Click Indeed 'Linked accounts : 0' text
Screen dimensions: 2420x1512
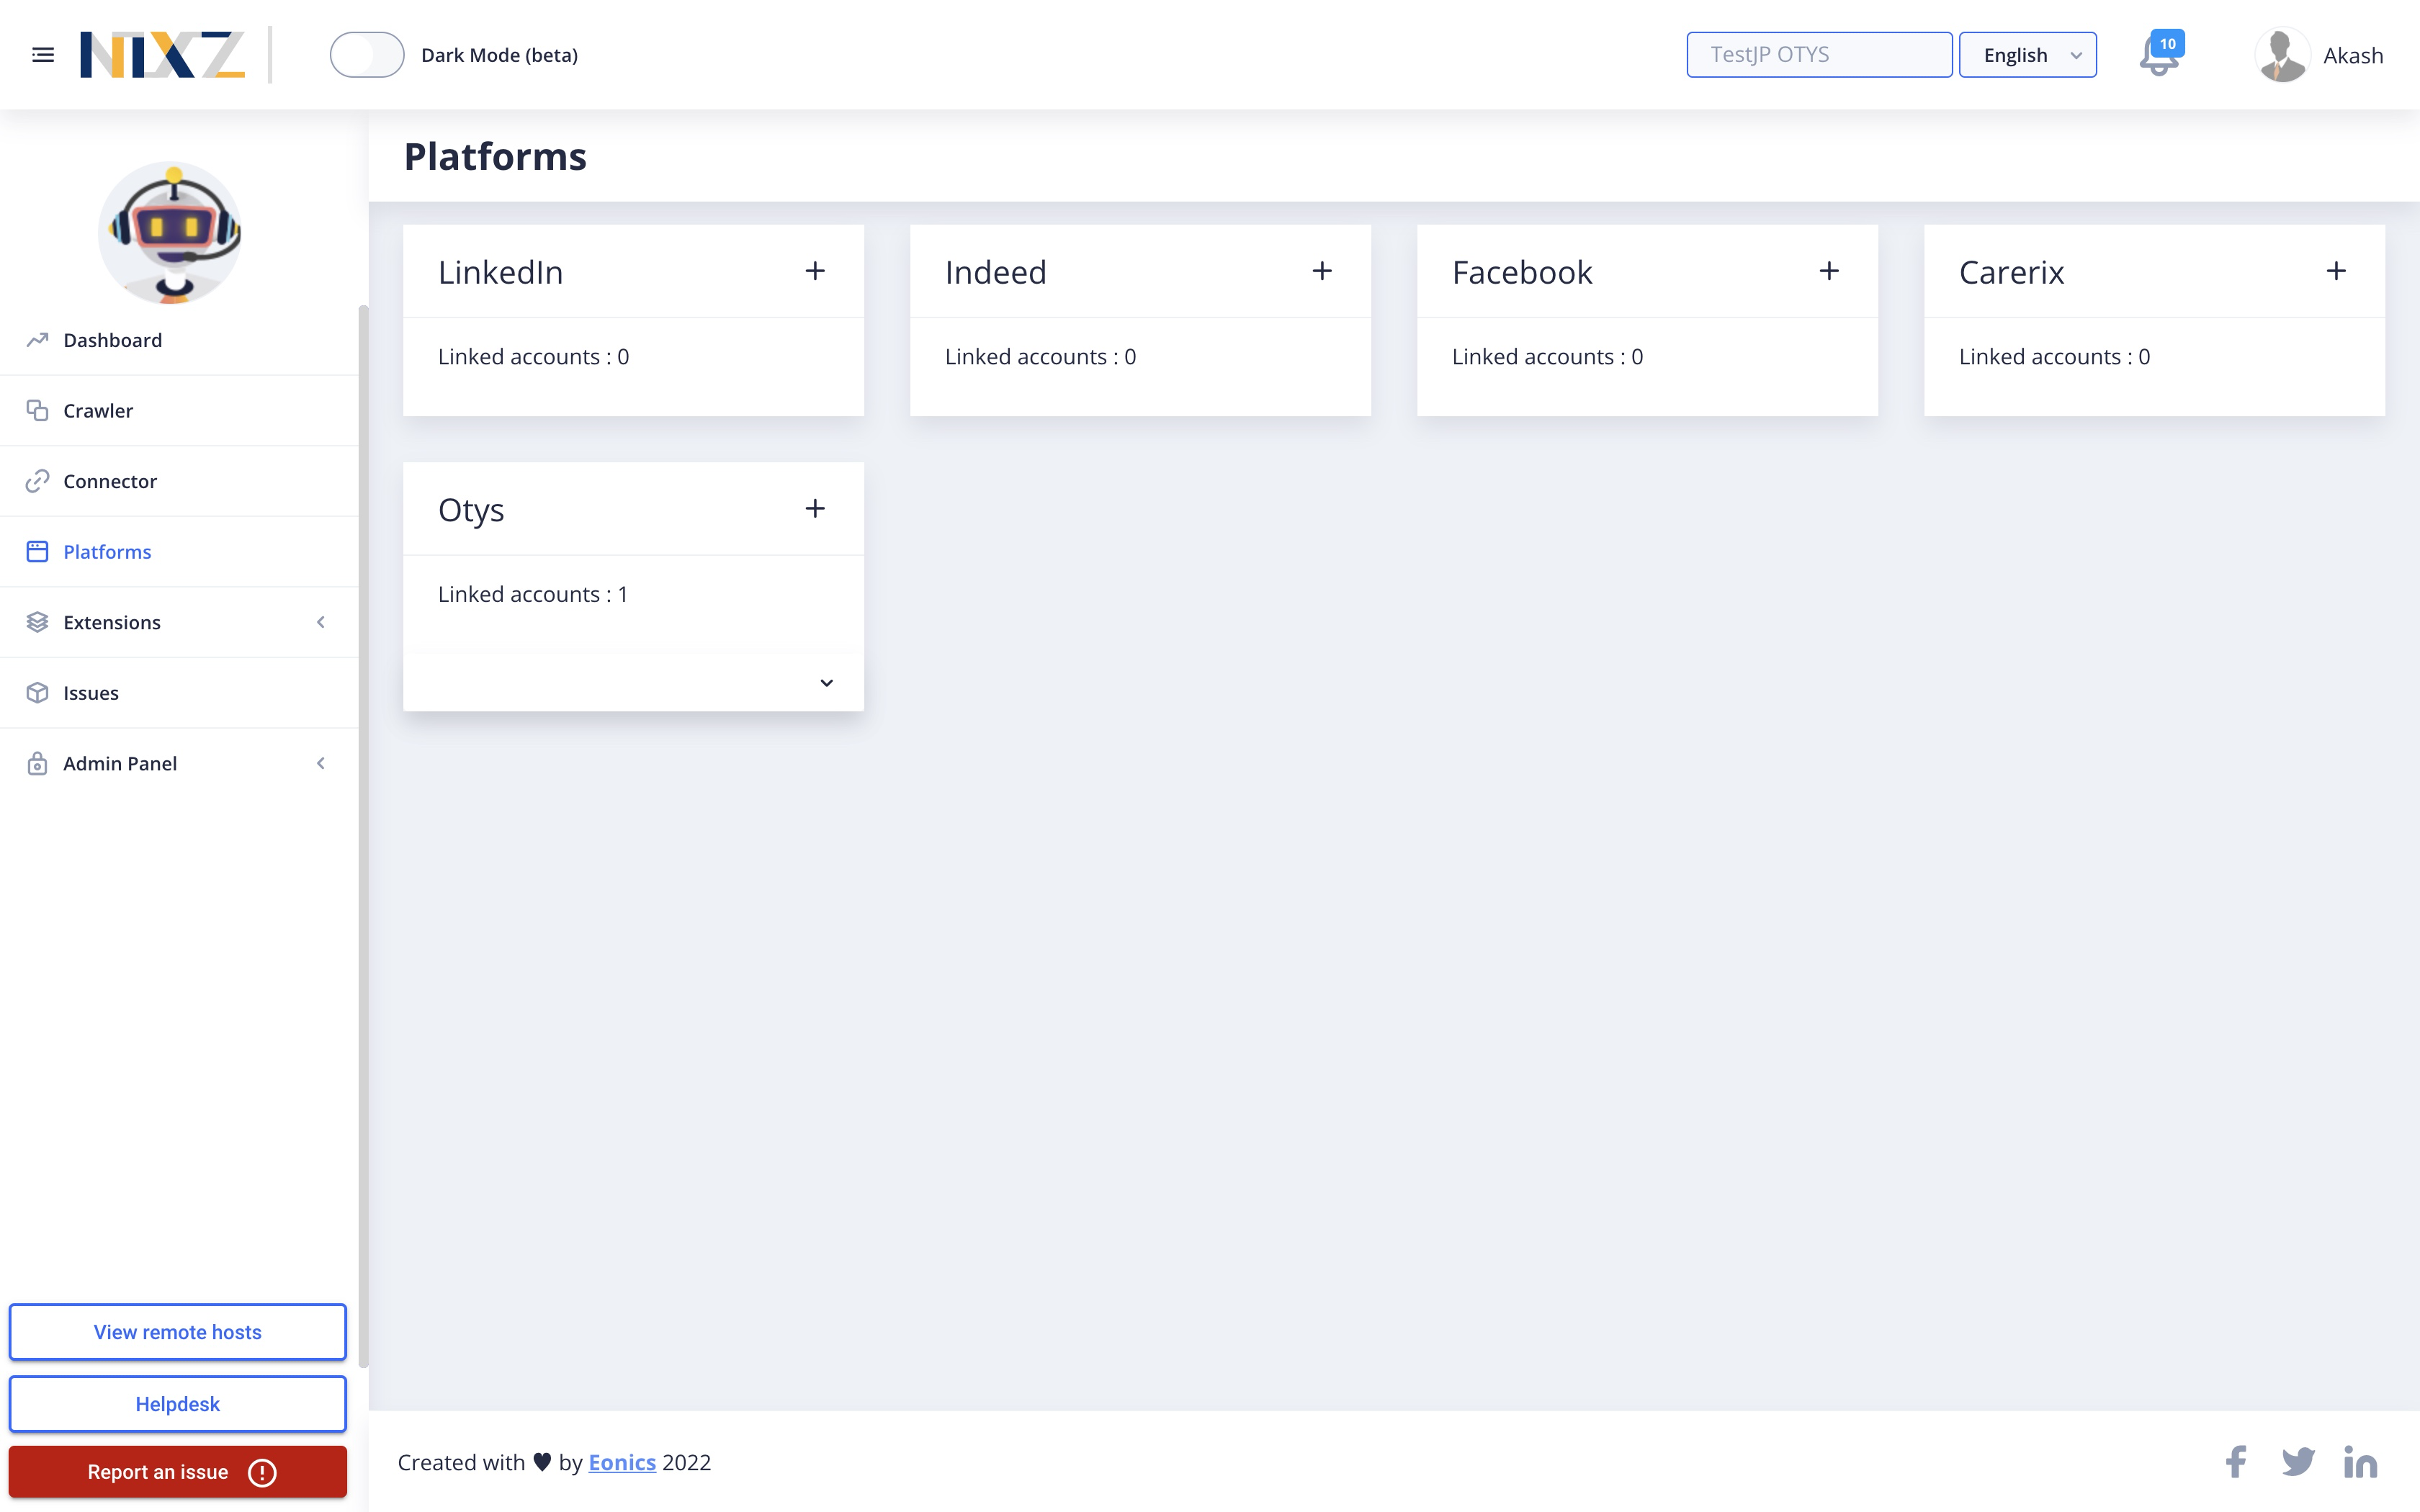(x=1041, y=357)
